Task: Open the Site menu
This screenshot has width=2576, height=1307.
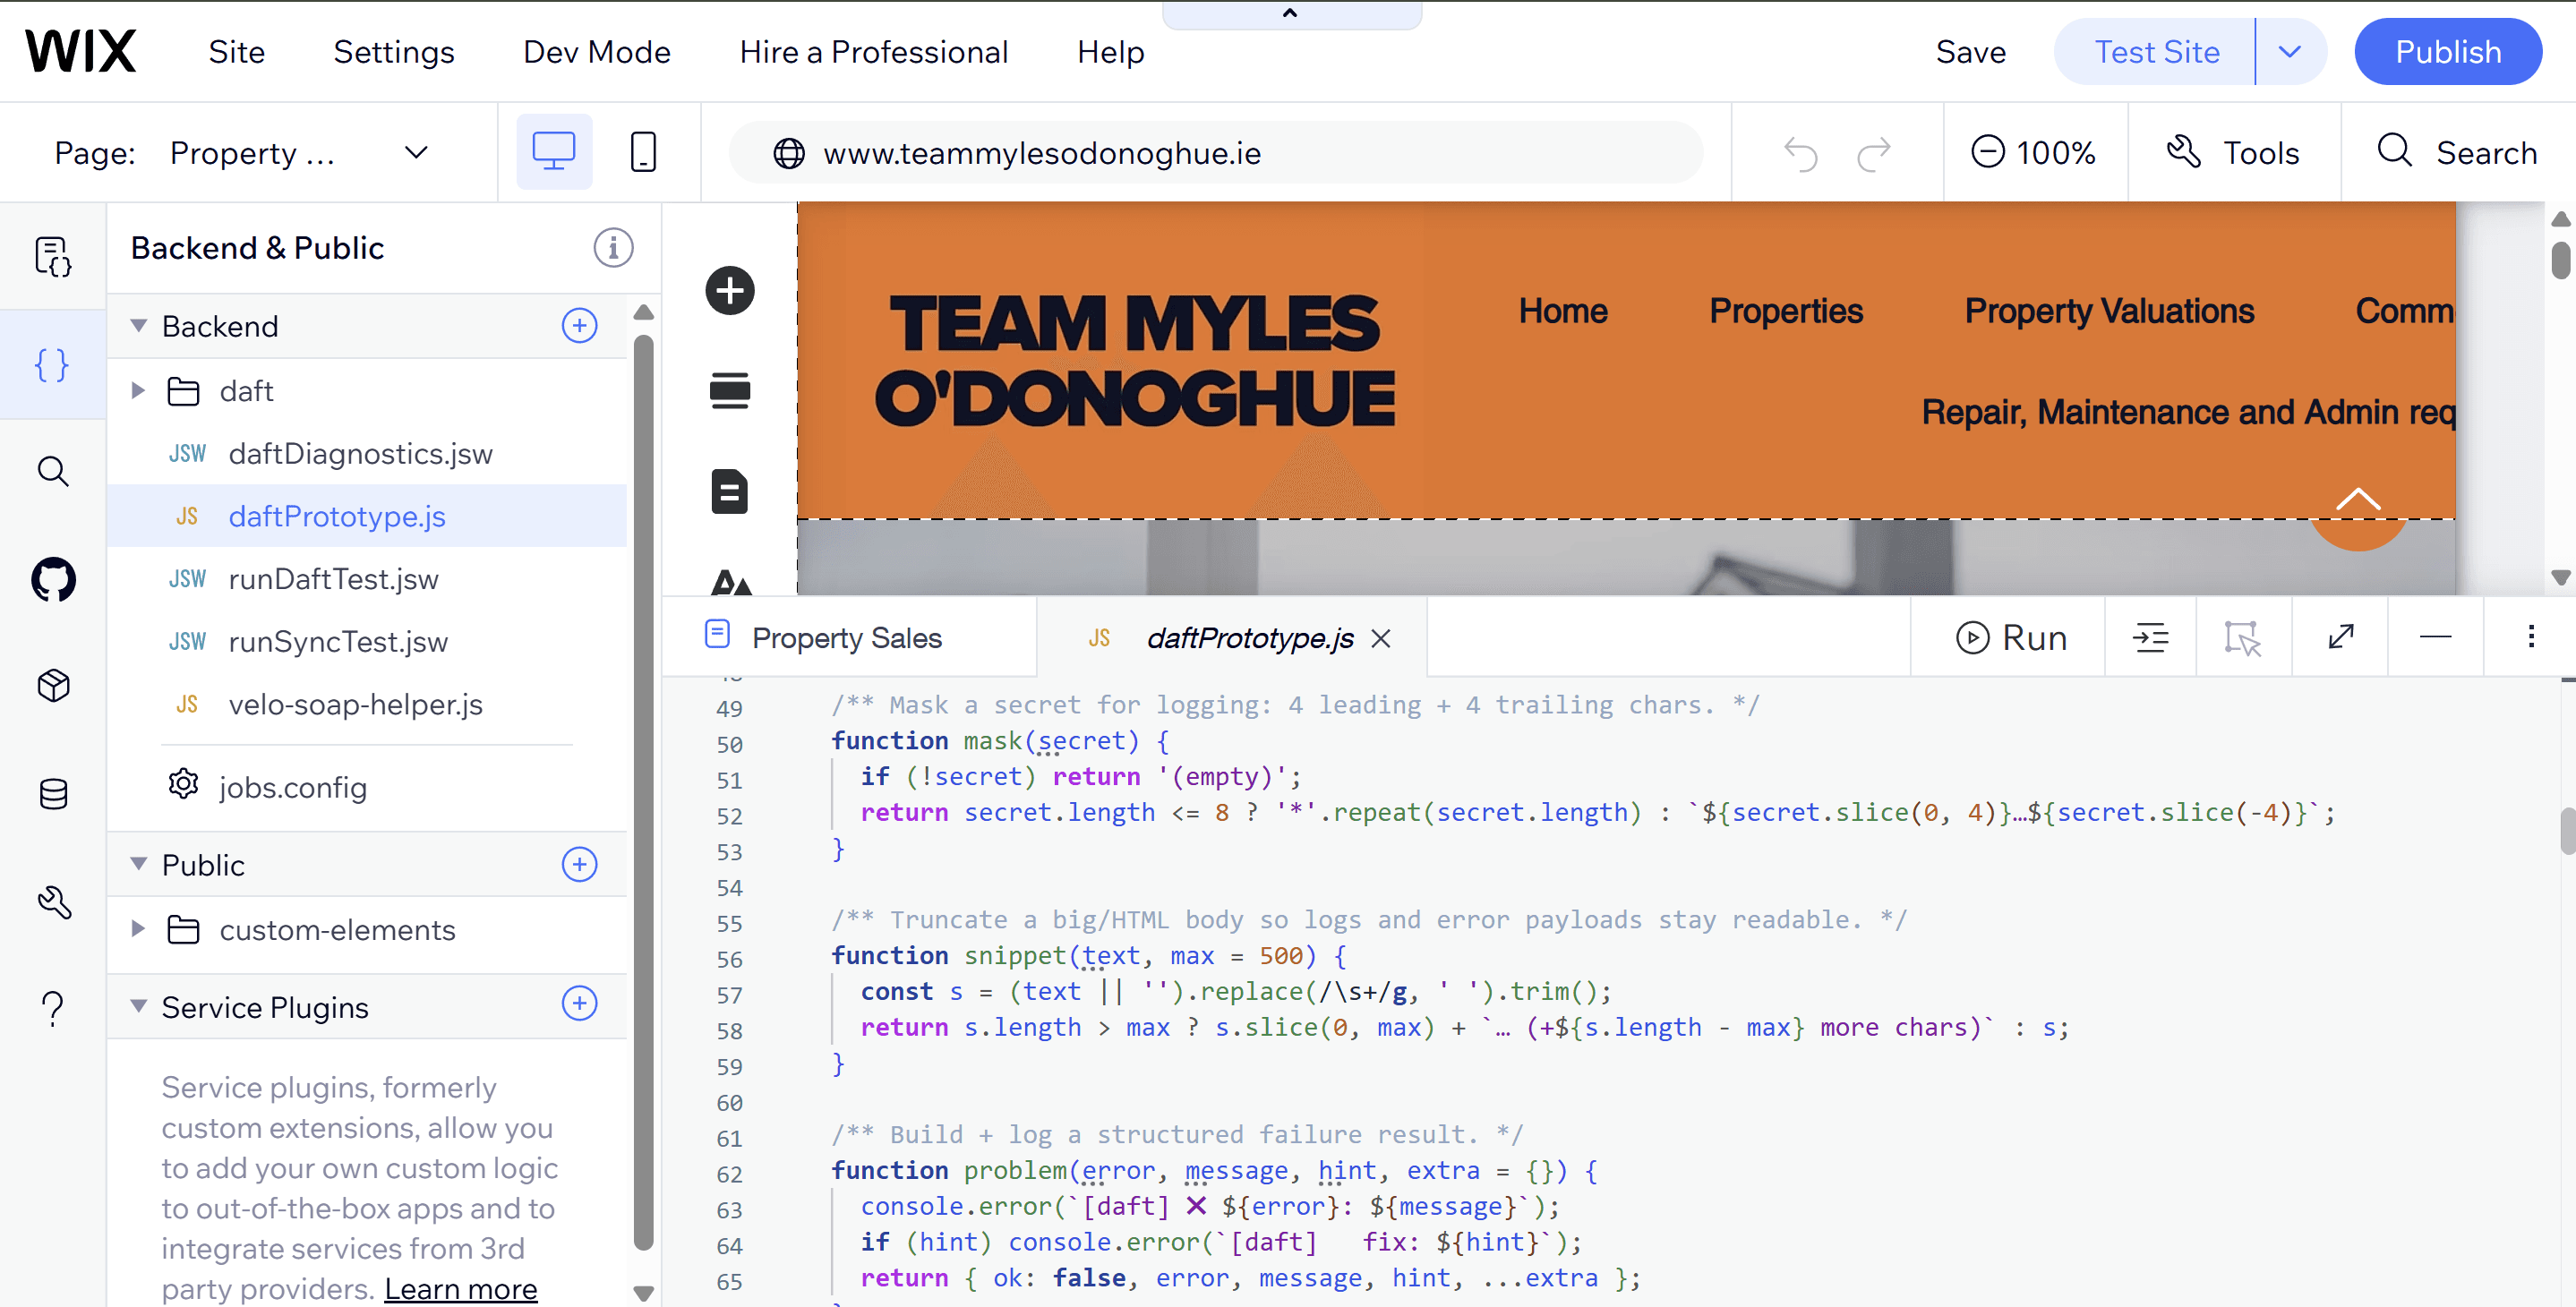Action: coord(237,52)
